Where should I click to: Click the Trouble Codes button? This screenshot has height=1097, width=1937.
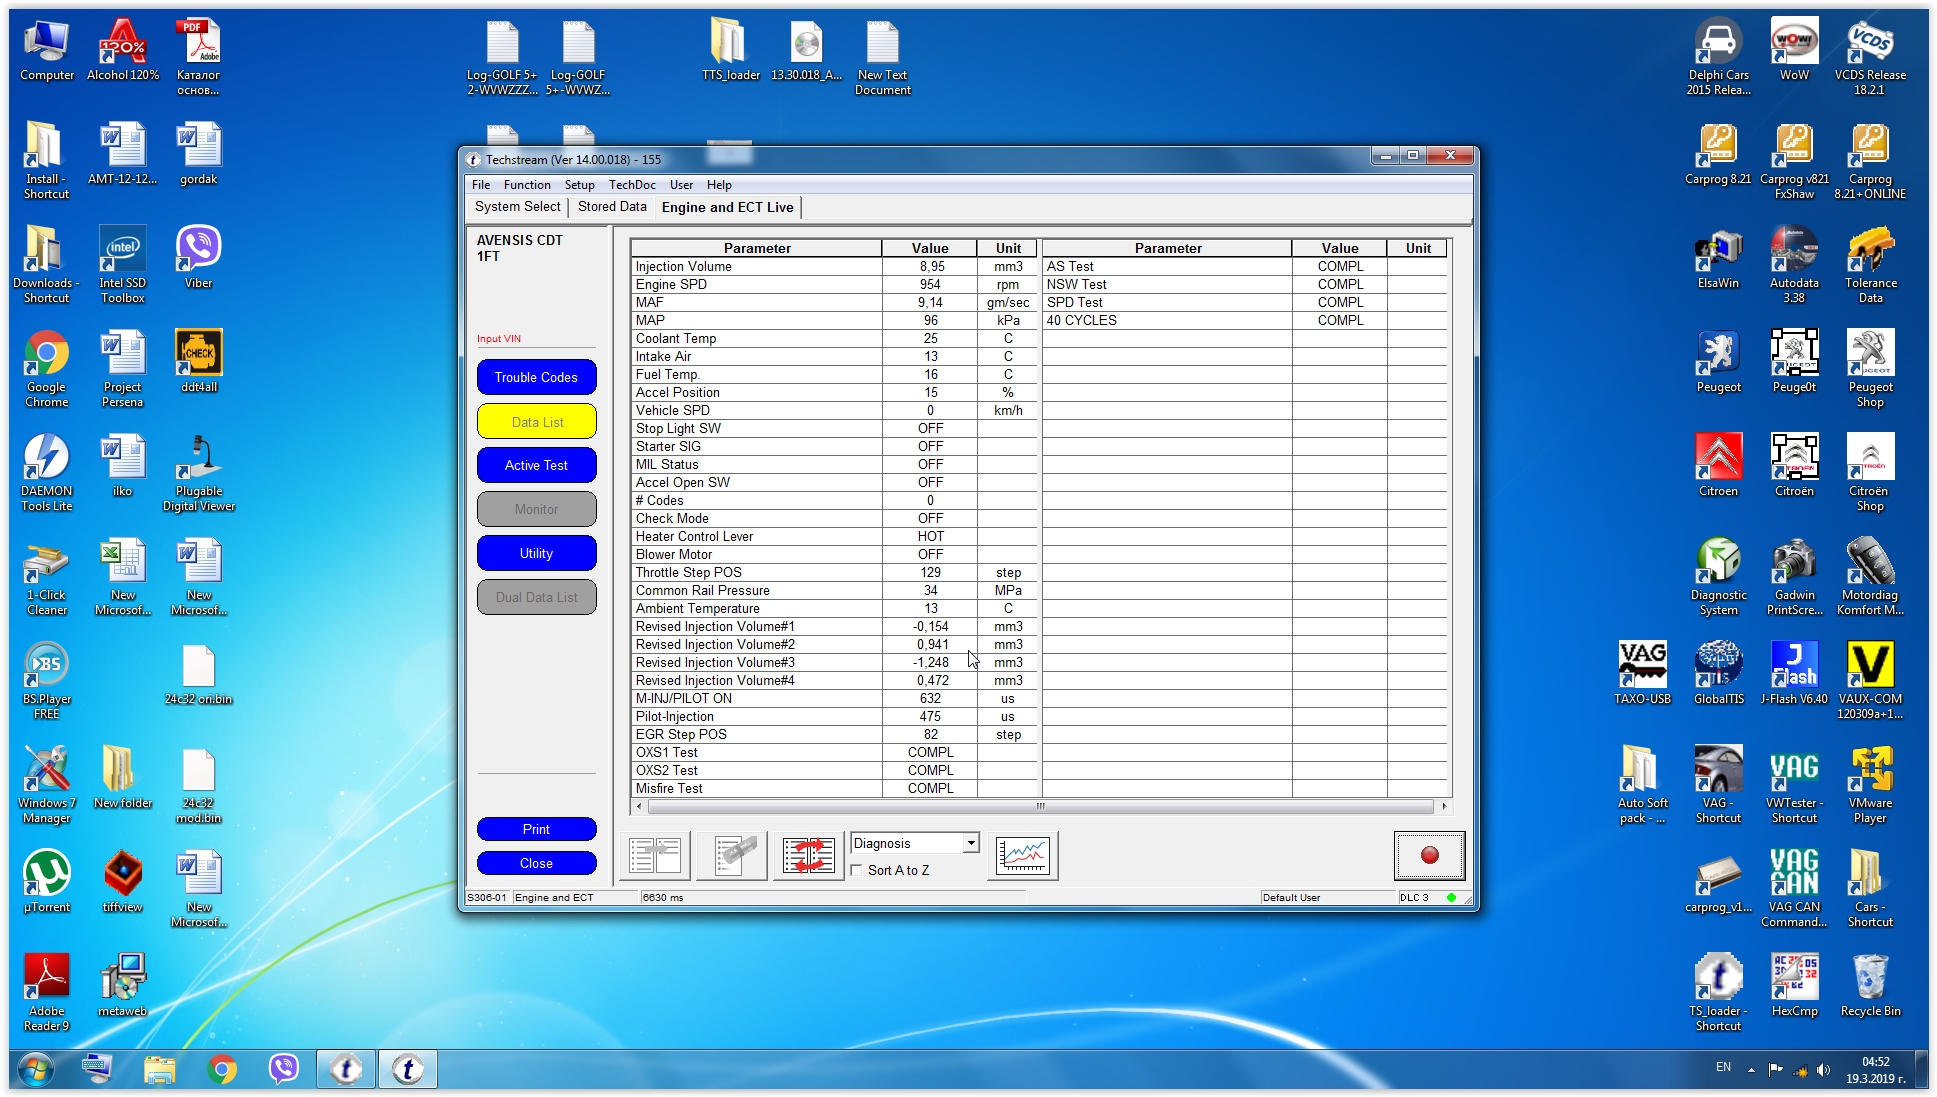coord(535,376)
